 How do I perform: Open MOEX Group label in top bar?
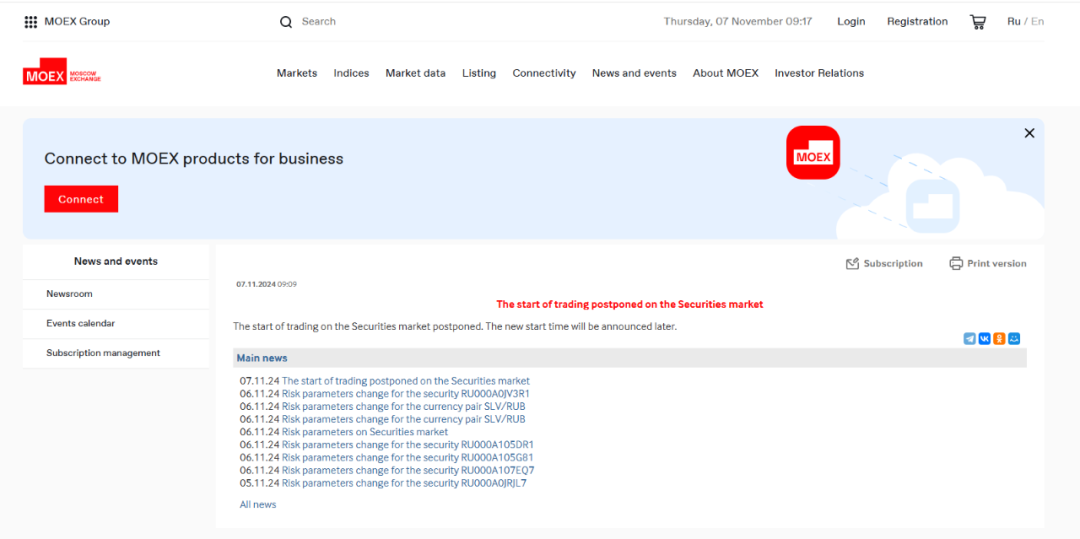[77, 22]
